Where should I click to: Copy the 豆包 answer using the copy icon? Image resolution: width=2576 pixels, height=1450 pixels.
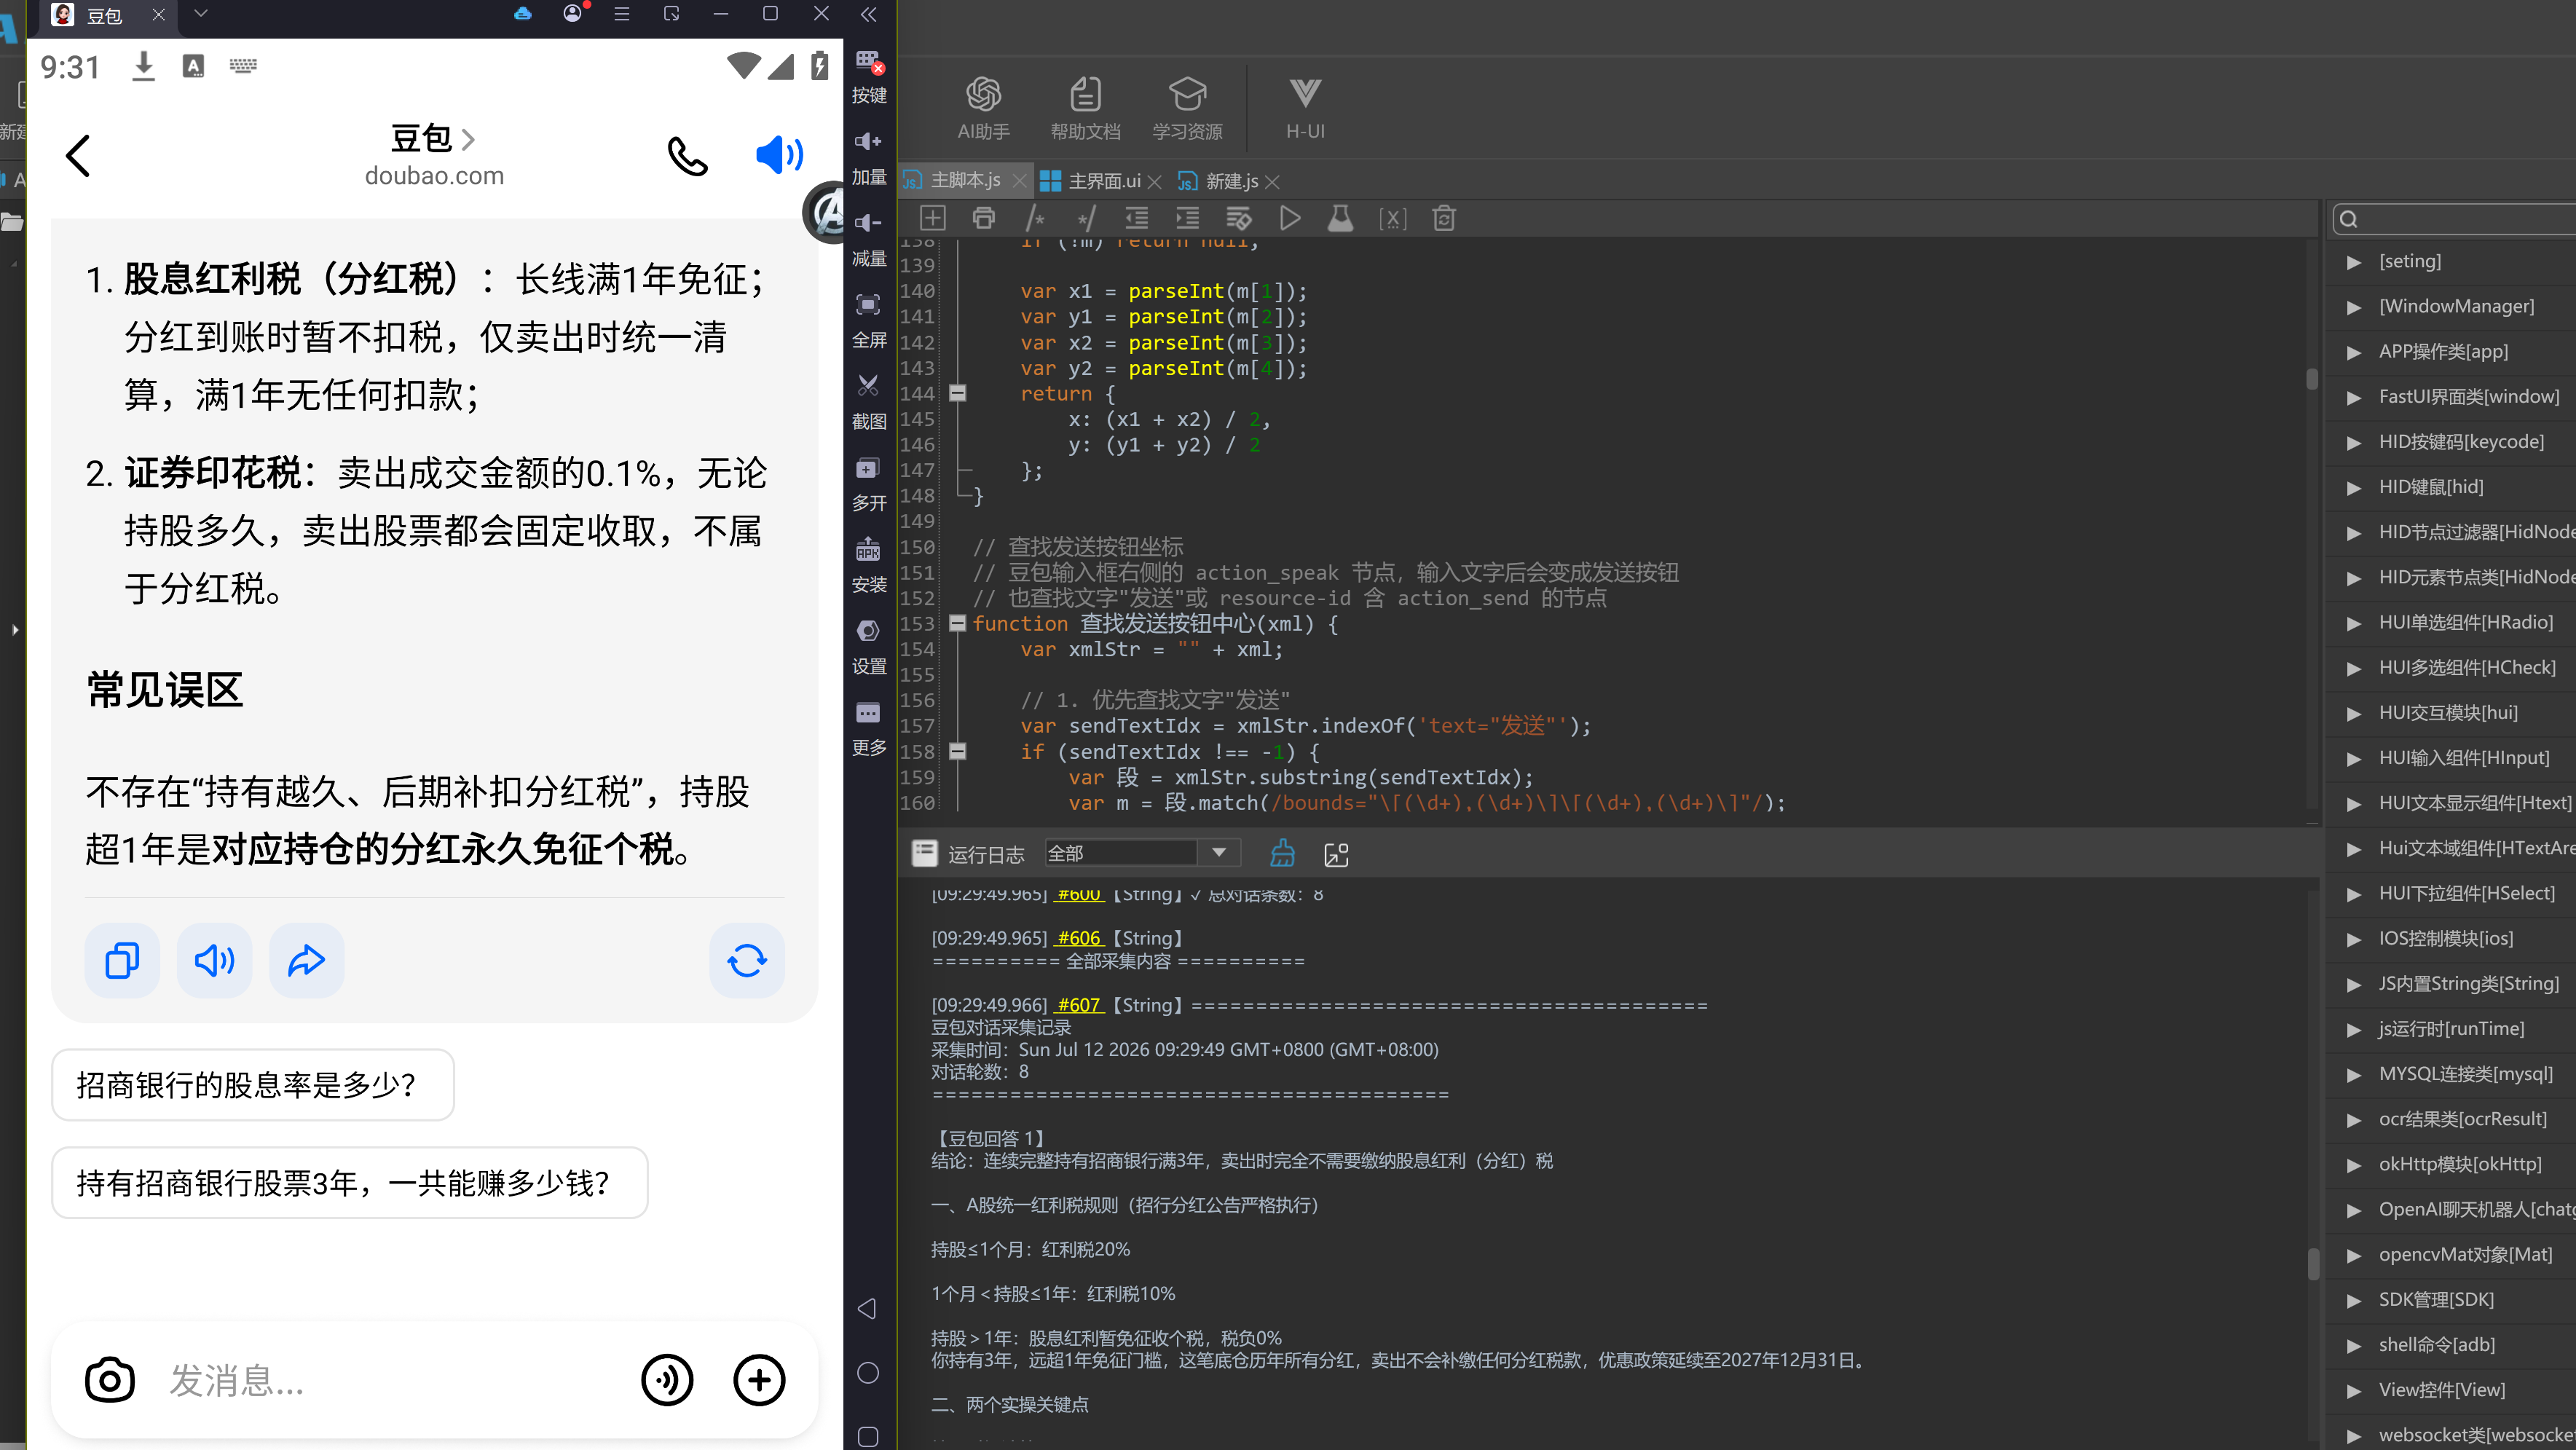[122, 960]
